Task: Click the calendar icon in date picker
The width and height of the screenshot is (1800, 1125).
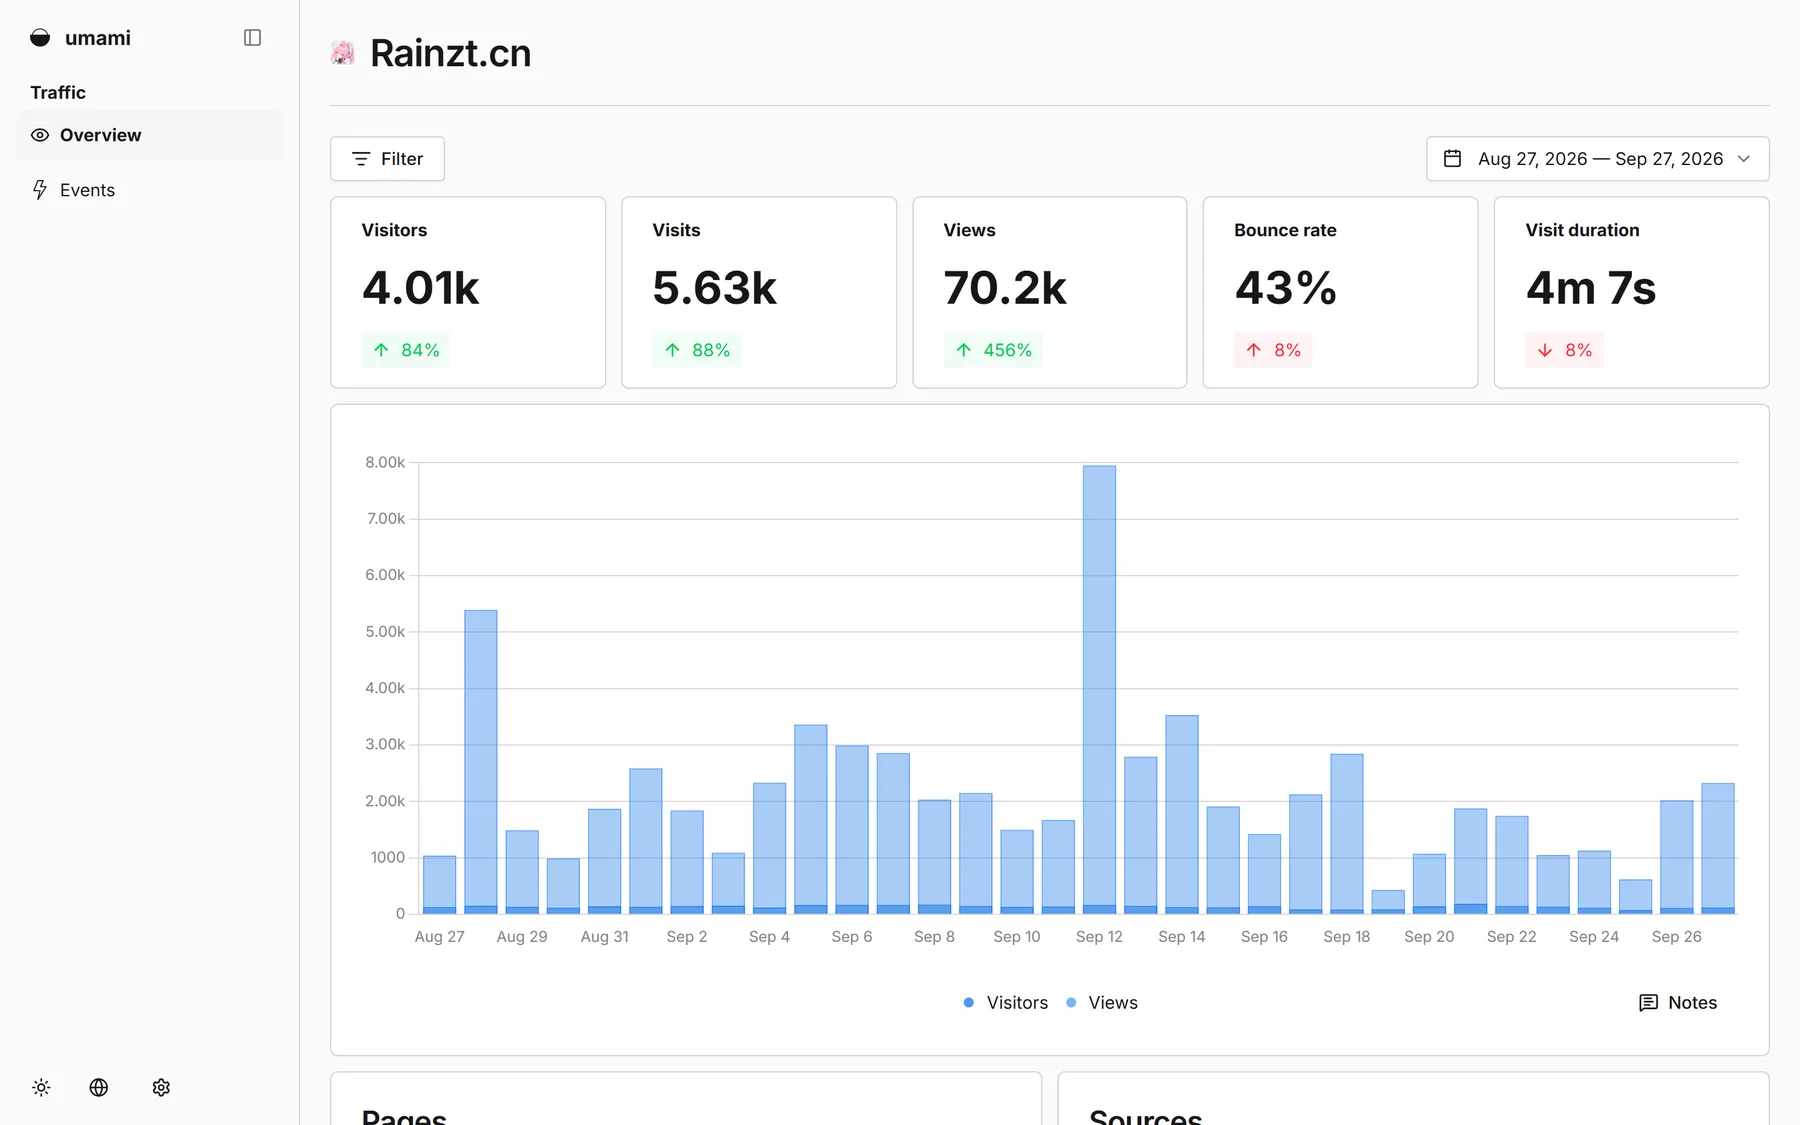Action: [1453, 159]
